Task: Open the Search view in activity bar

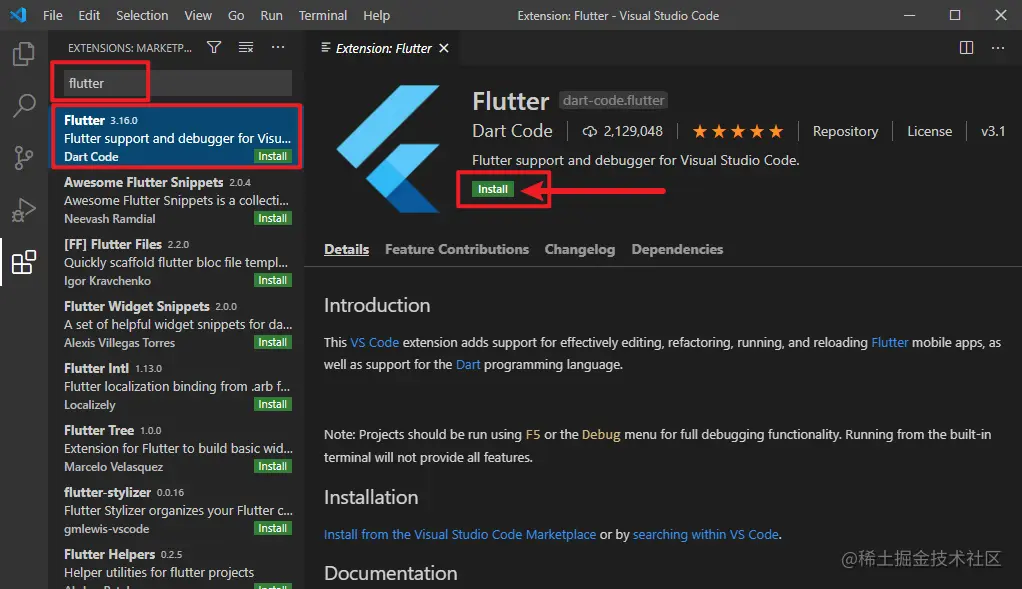Action: click(x=23, y=105)
